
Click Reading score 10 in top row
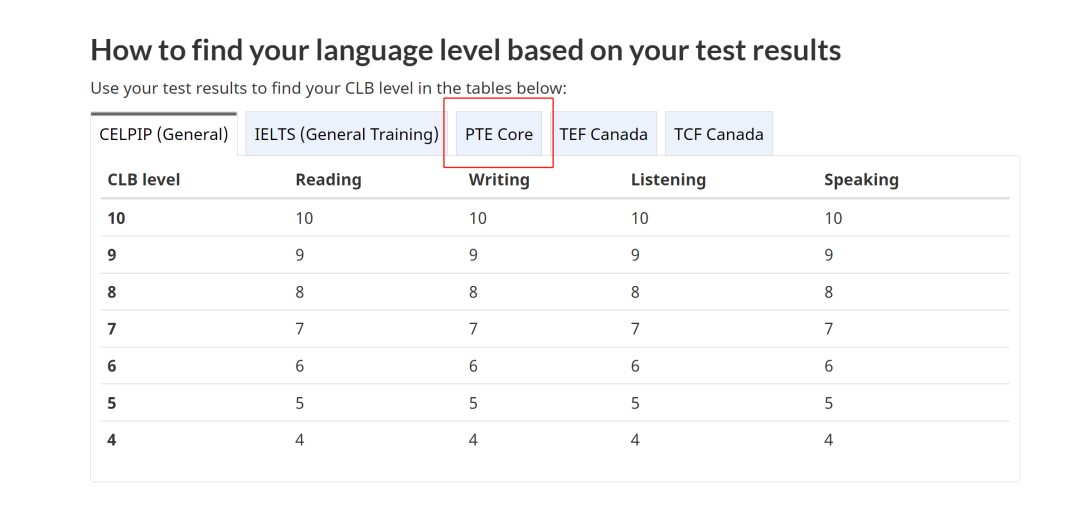[304, 218]
